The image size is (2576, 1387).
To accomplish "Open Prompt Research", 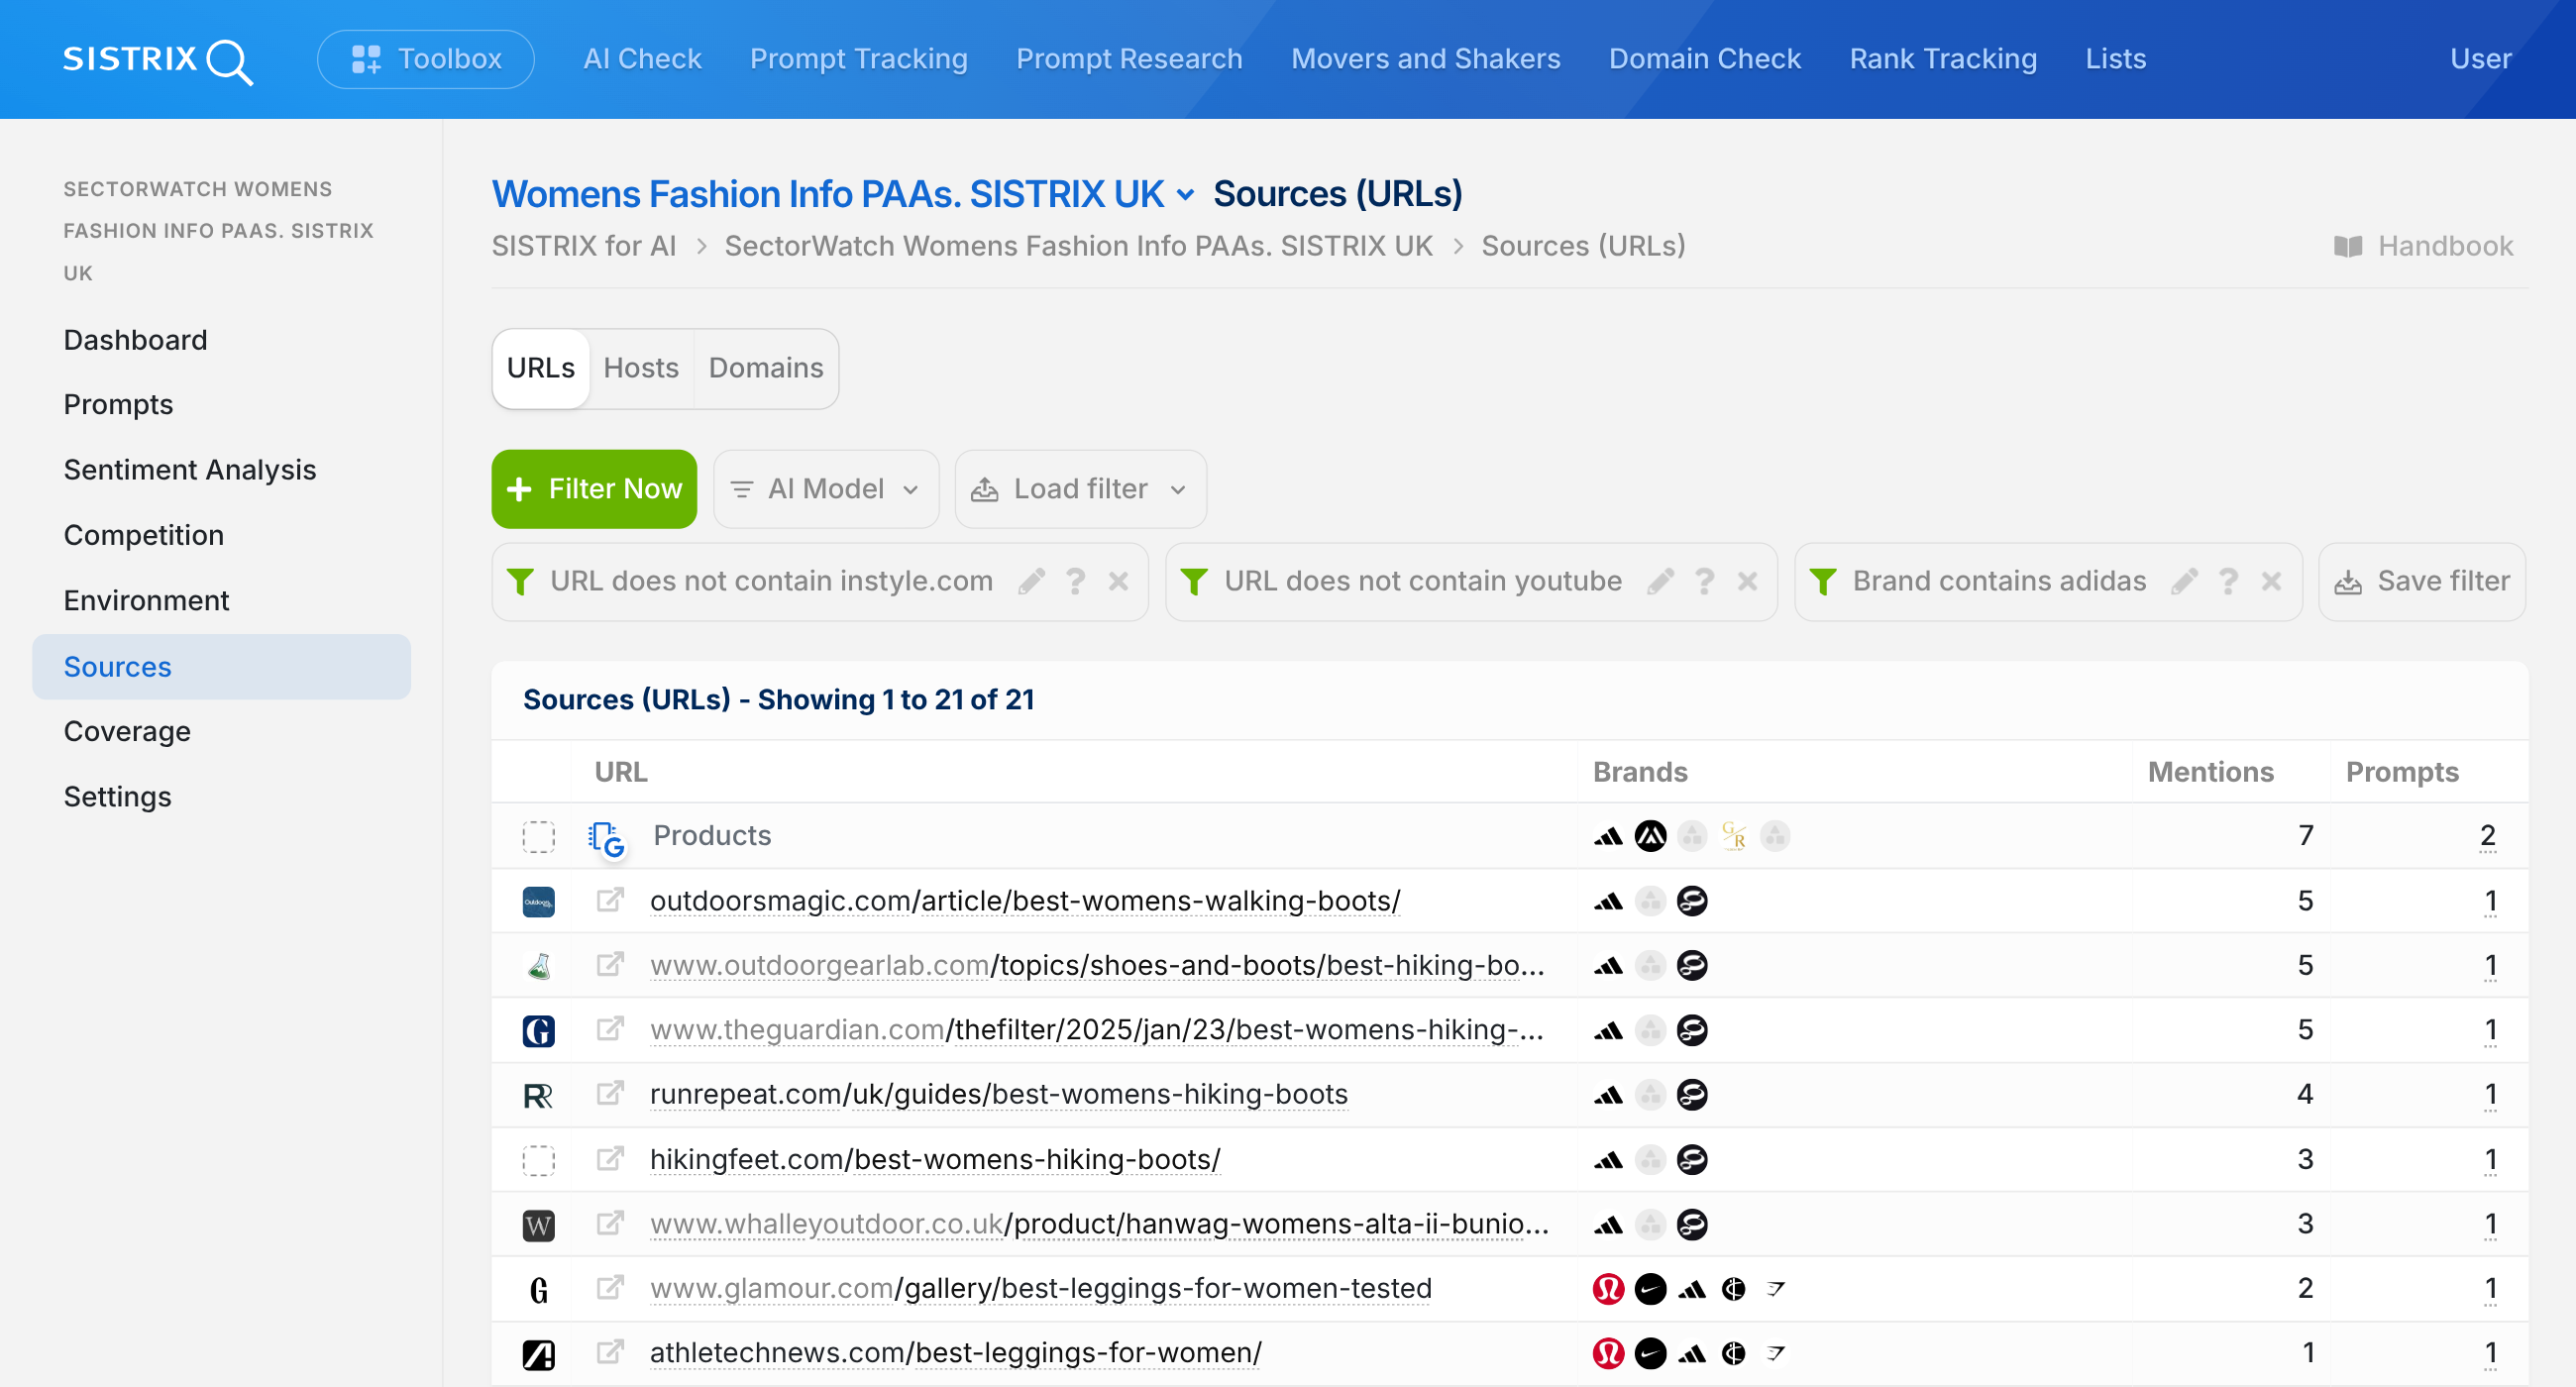I will [x=1129, y=59].
